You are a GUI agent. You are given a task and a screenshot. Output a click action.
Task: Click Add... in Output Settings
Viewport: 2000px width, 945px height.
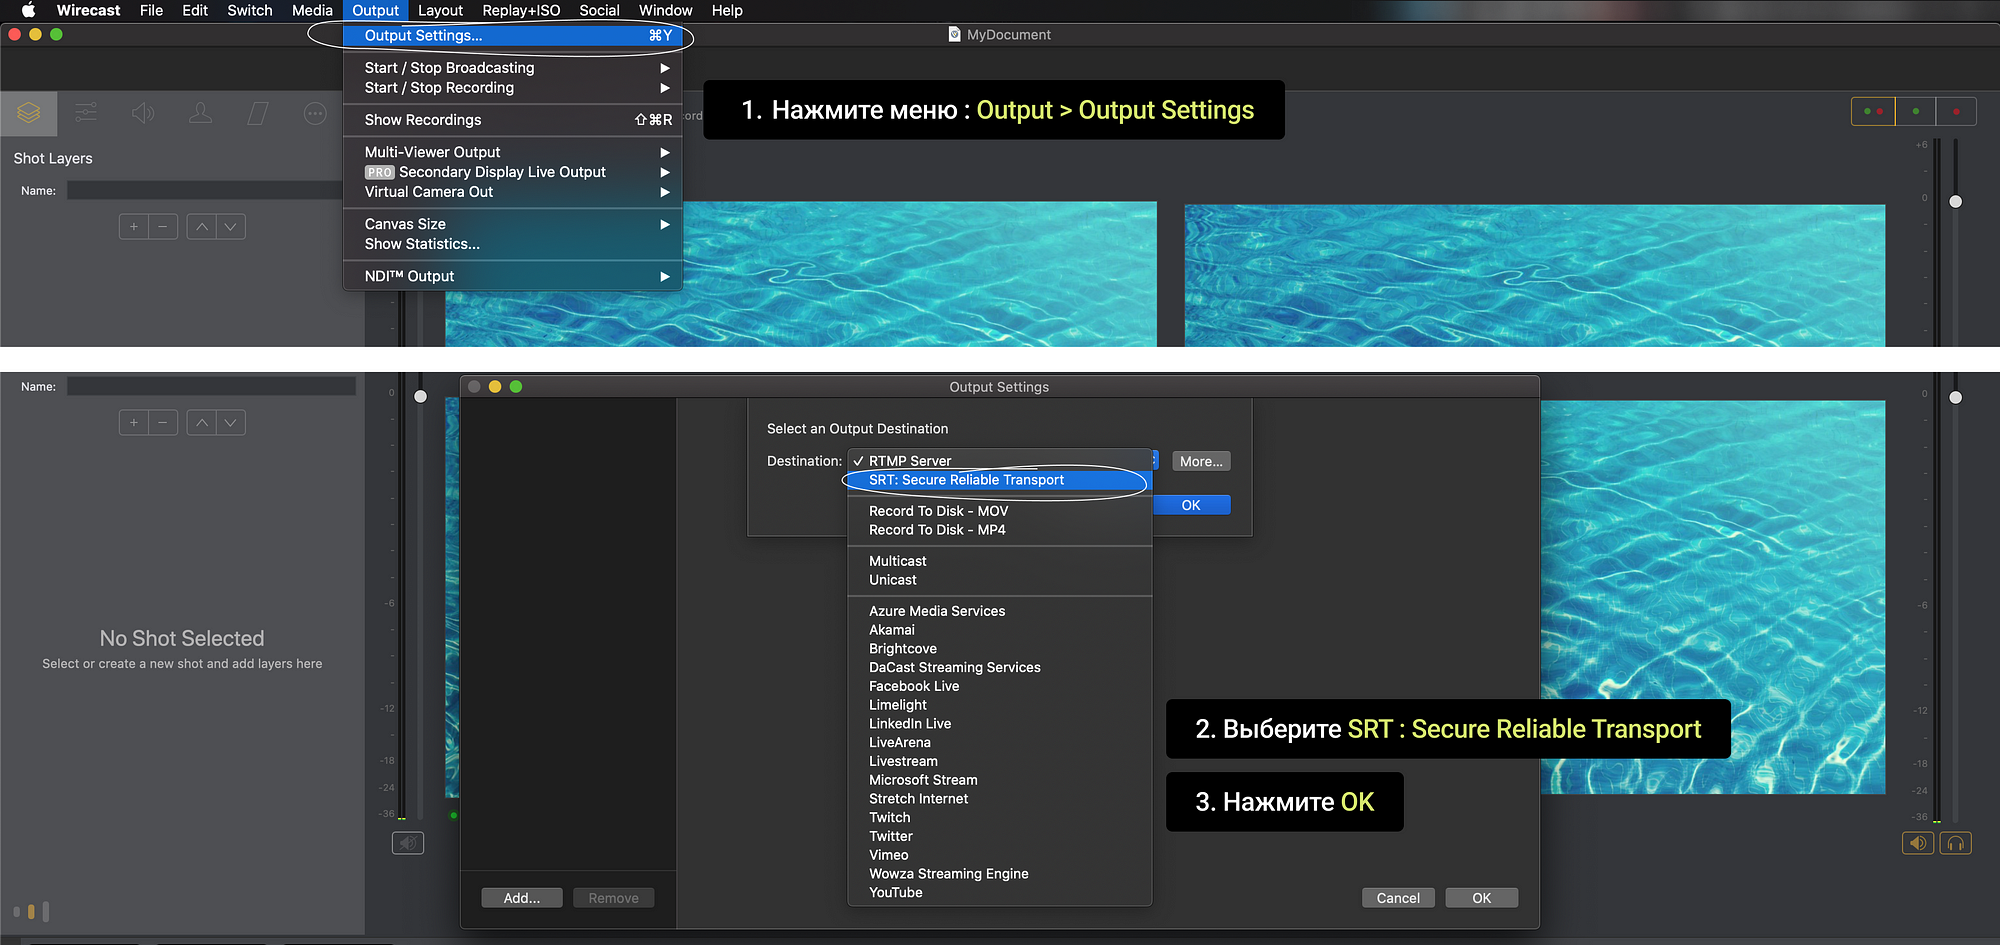(522, 898)
